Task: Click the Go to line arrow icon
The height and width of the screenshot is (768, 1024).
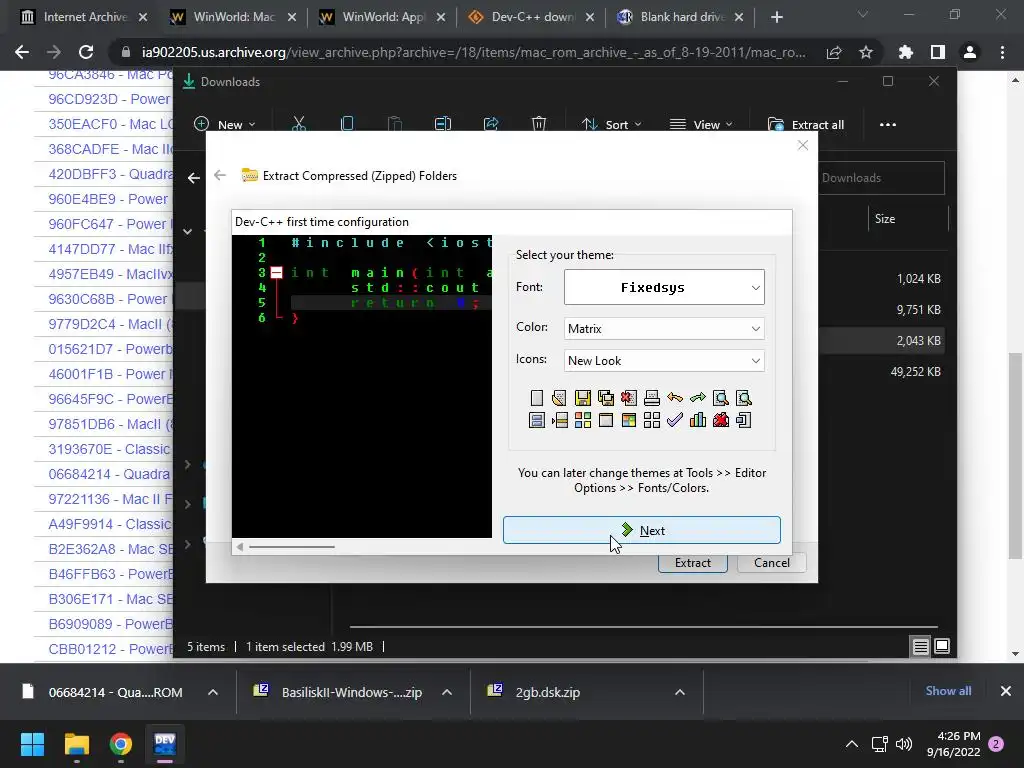Action: 560,420
